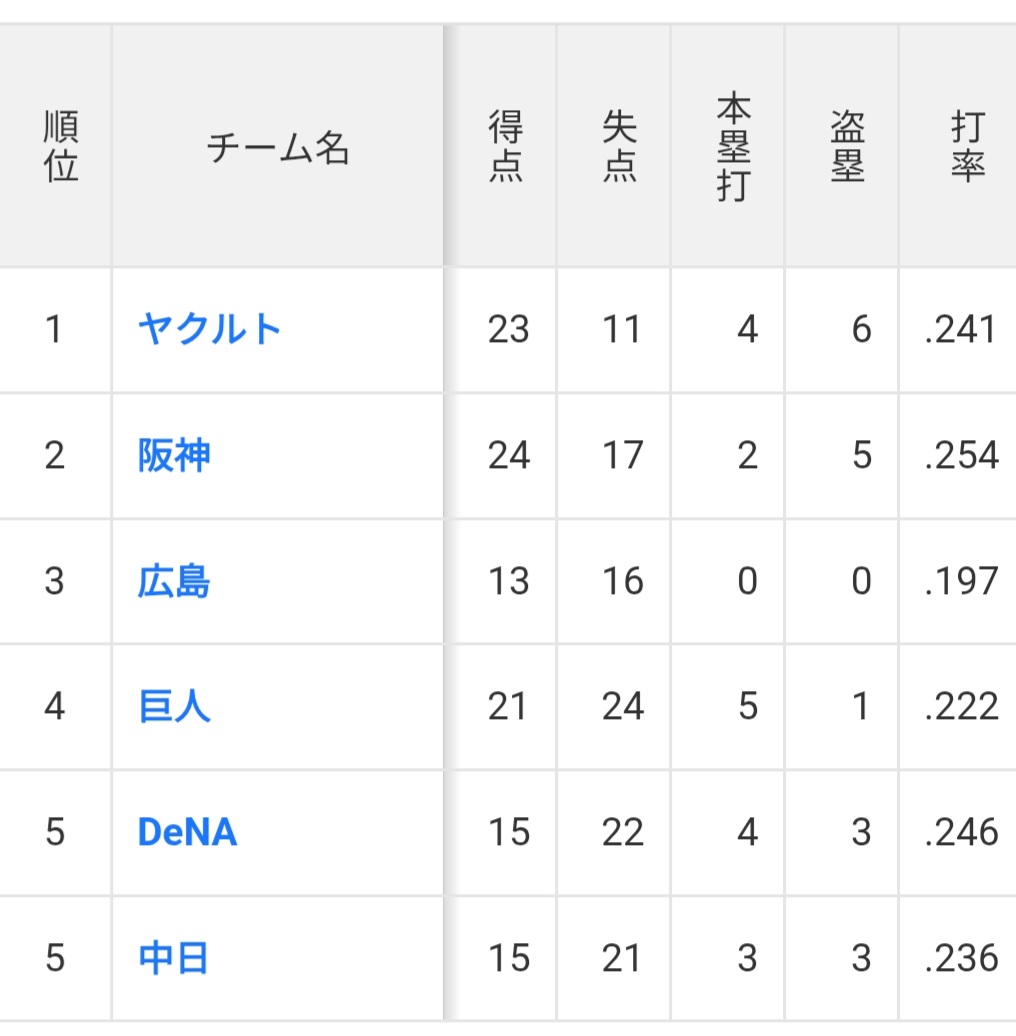This screenshot has width=1016, height=1036.
Task: Click 阪神's 得点 value 24
Action: coord(508,456)
